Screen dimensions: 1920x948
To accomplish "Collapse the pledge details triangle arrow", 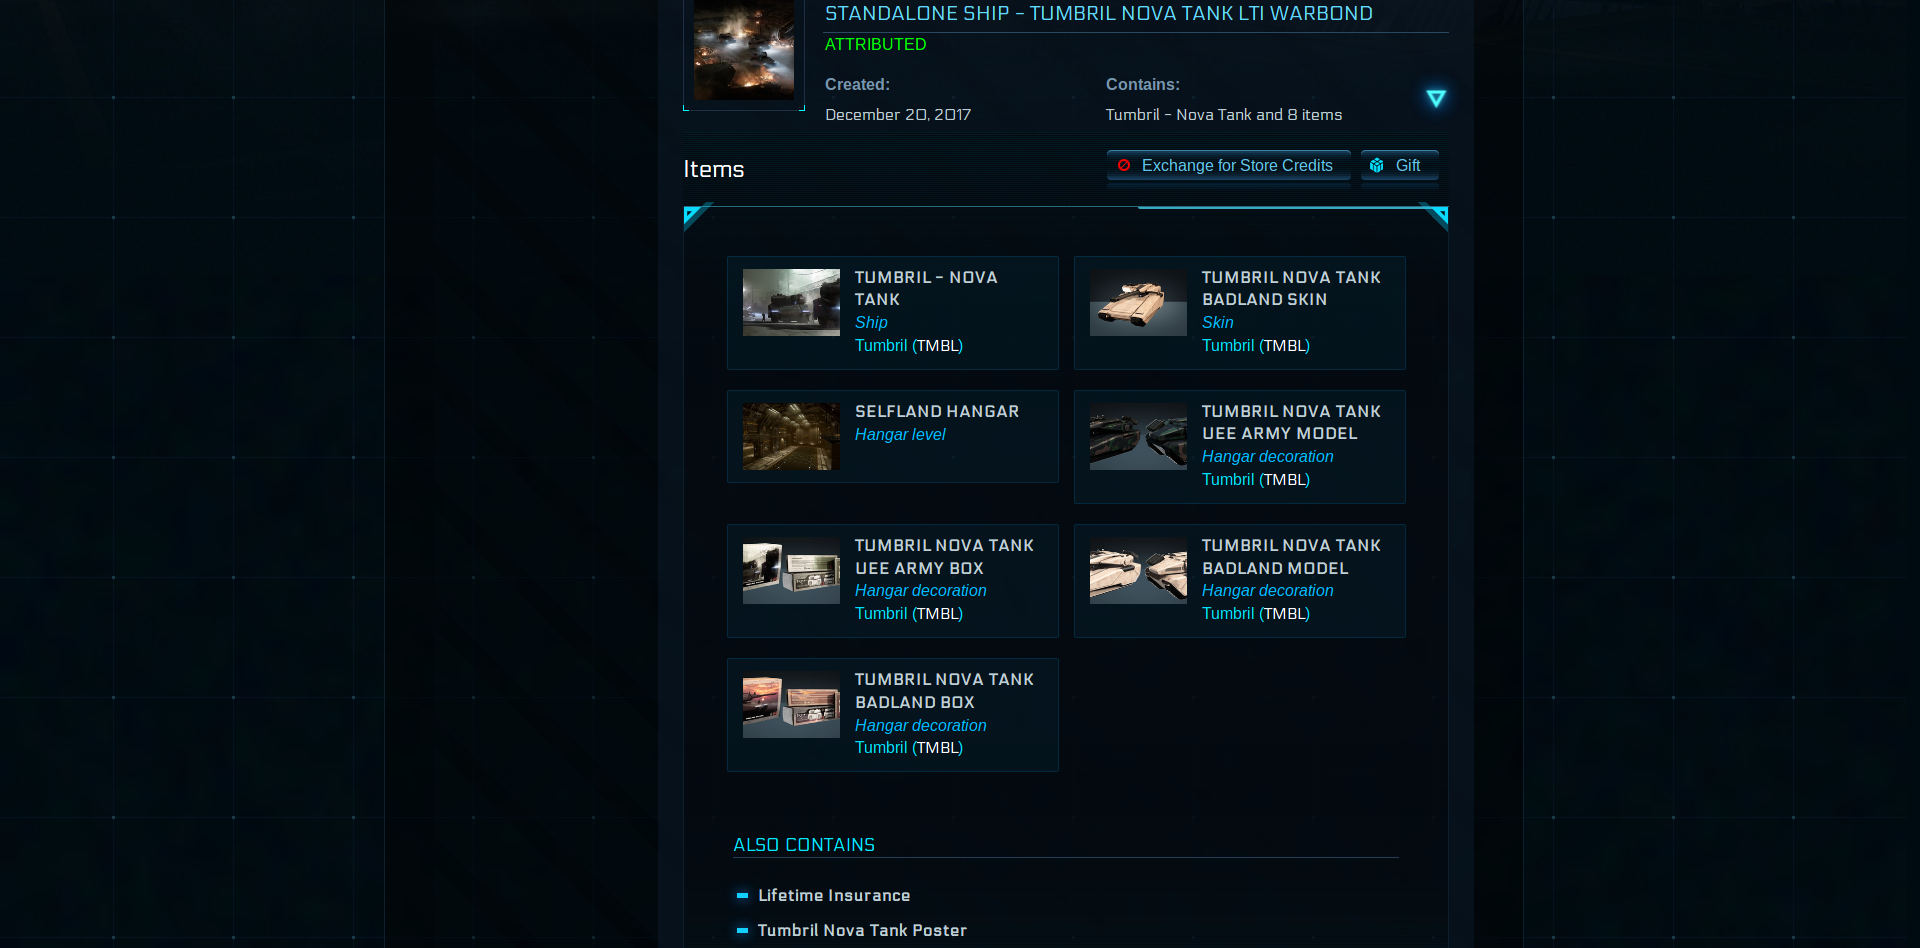I will coord(1435,98).
